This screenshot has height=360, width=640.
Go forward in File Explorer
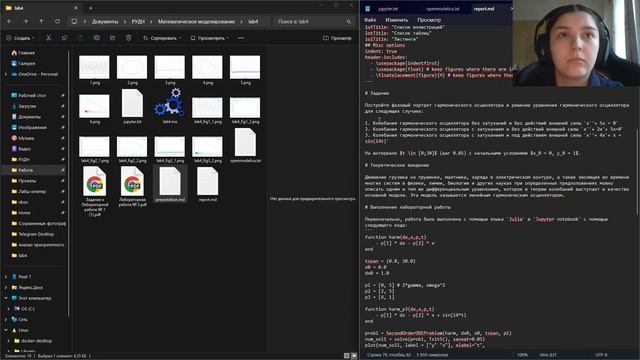pyautogui.click(x=25, y=21)
